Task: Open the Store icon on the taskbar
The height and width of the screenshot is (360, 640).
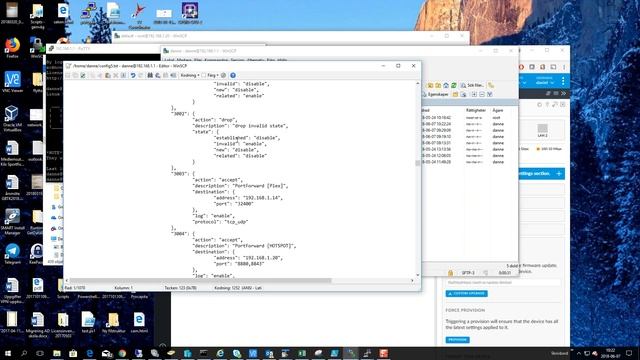Action: pyautogui.click(x=73, y=353)
